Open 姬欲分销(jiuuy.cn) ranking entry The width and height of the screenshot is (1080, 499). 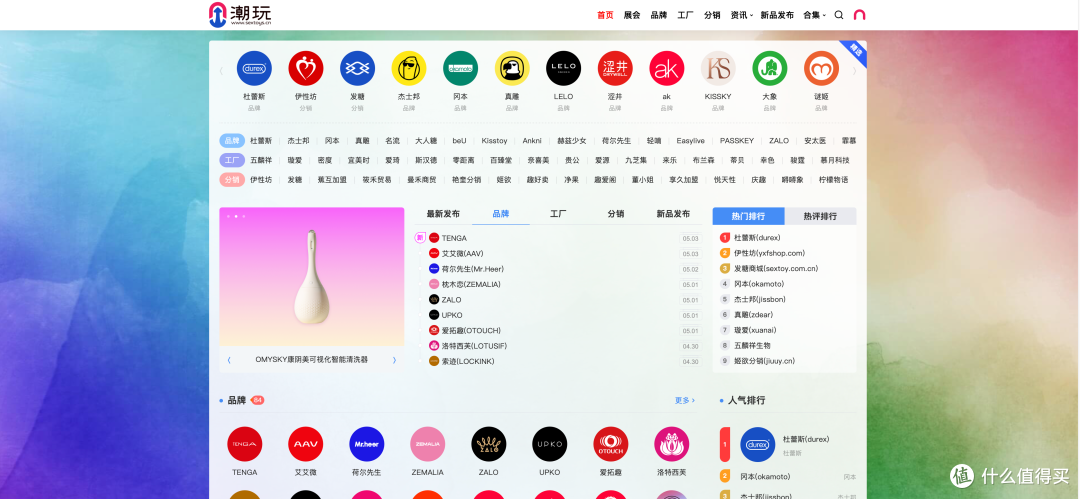(x=765, y=361)
